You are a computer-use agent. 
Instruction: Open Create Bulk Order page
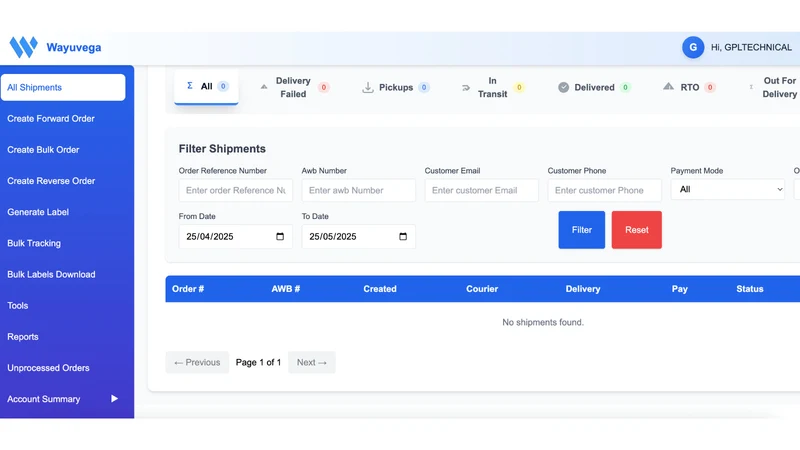(x=63, y=149)
